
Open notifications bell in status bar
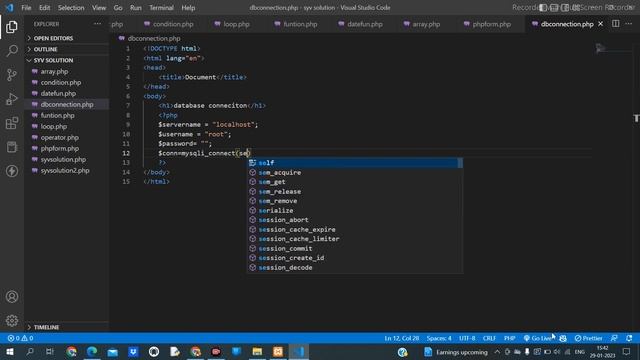point(629,338)
